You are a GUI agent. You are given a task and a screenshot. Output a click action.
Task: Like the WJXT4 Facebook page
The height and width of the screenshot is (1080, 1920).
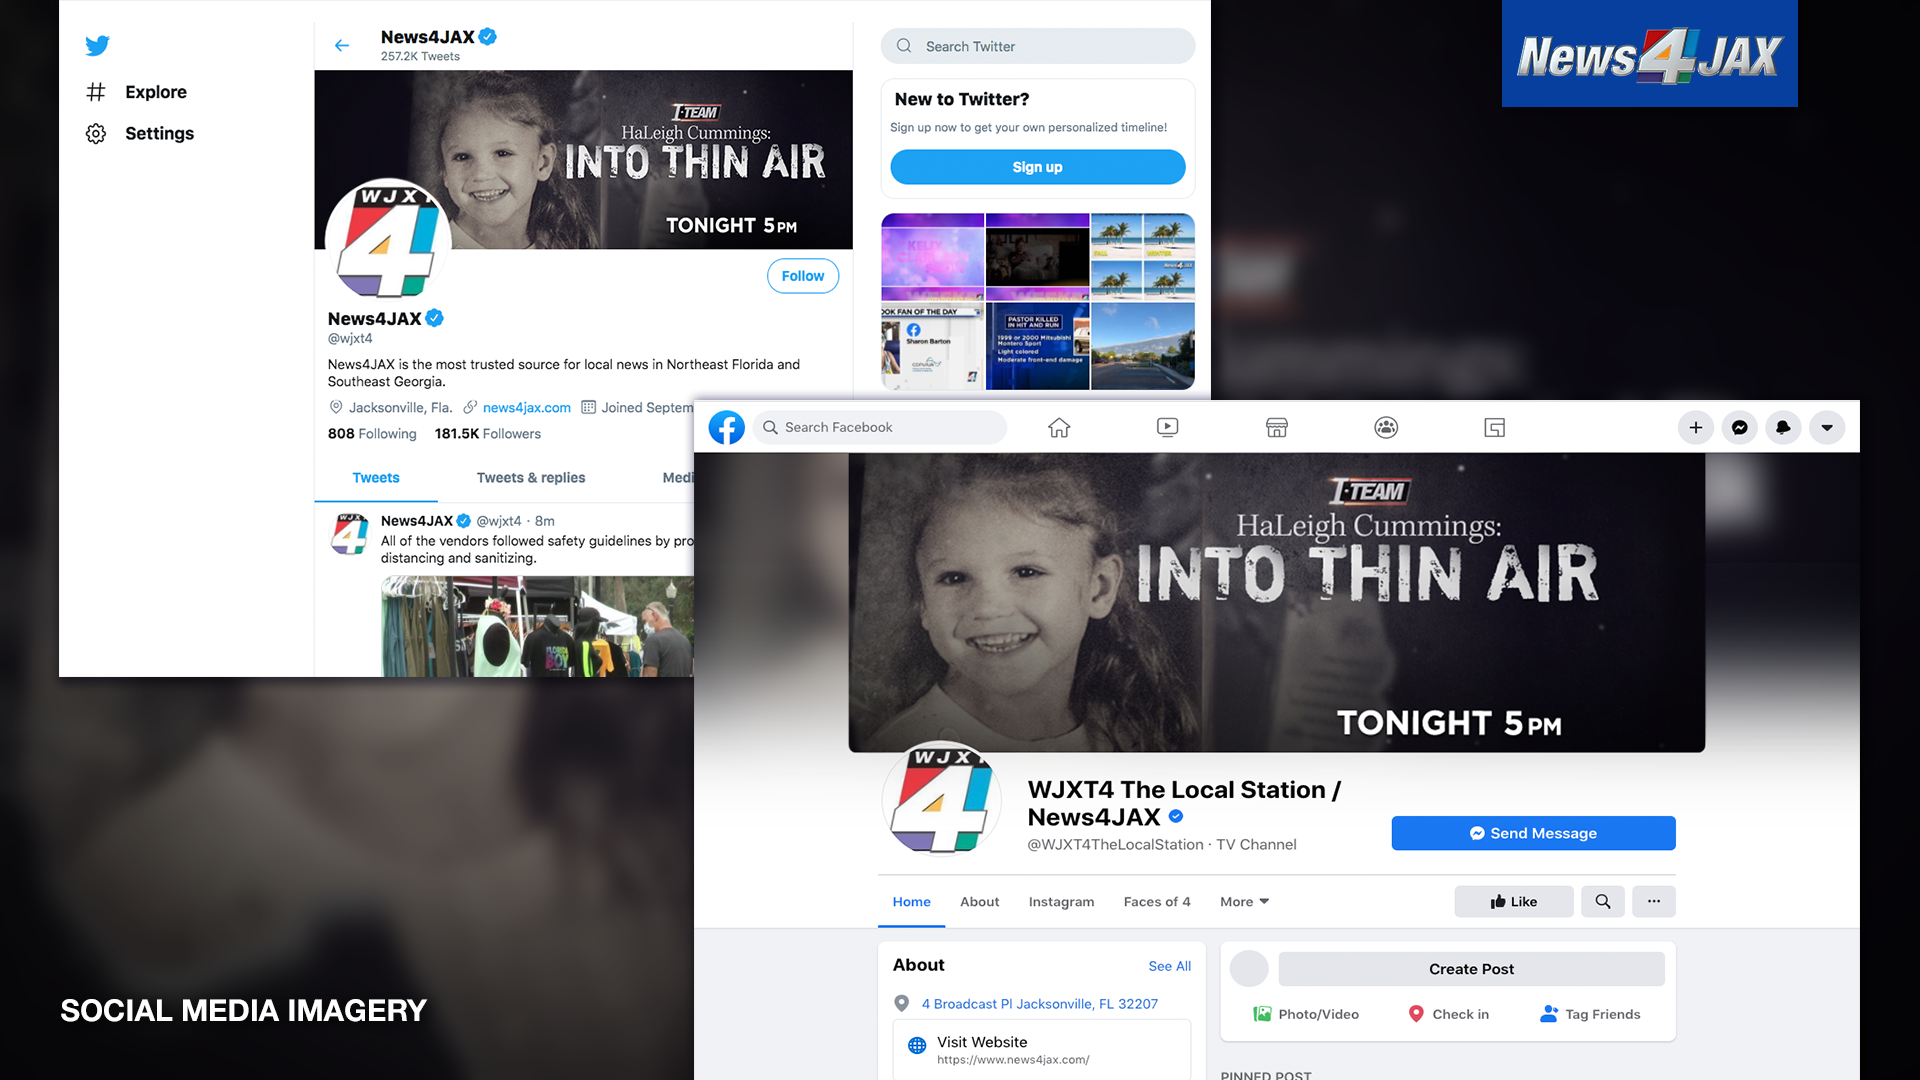pyautogui.click(x=1514, y=901)
